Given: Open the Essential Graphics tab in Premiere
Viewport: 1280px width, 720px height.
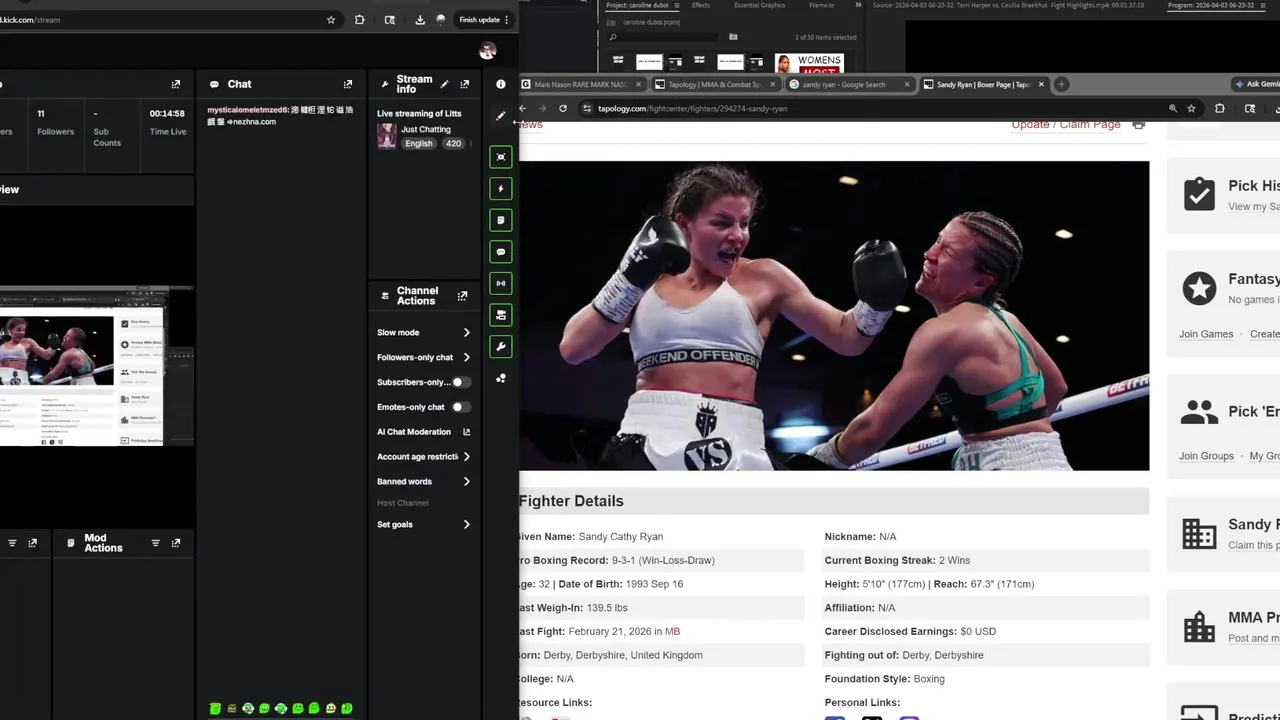Looking at the screenshot, I should (760, 5).
